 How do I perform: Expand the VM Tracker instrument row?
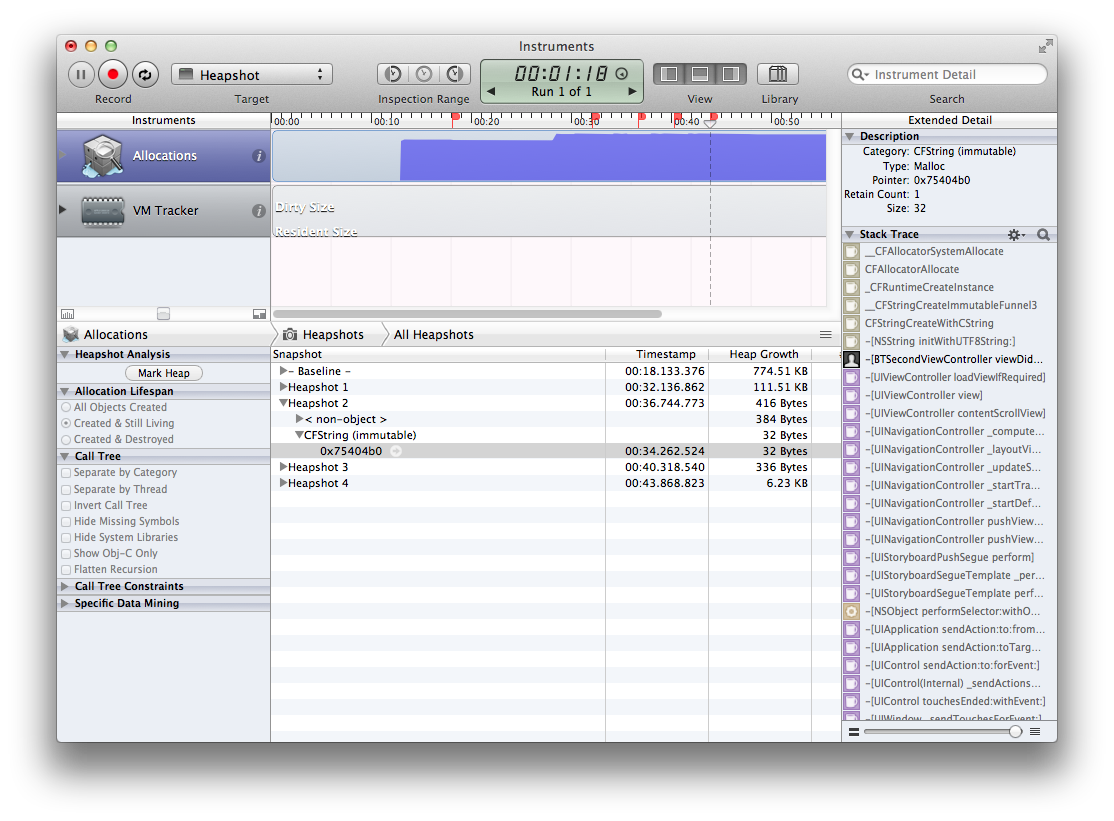(x=63, y=210)
